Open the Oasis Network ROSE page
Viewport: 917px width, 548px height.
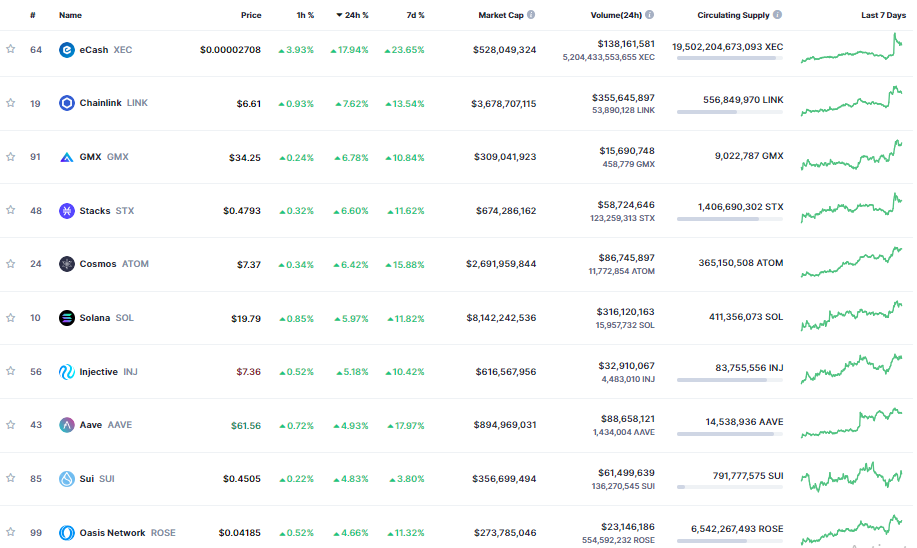[x=127, y=532]
